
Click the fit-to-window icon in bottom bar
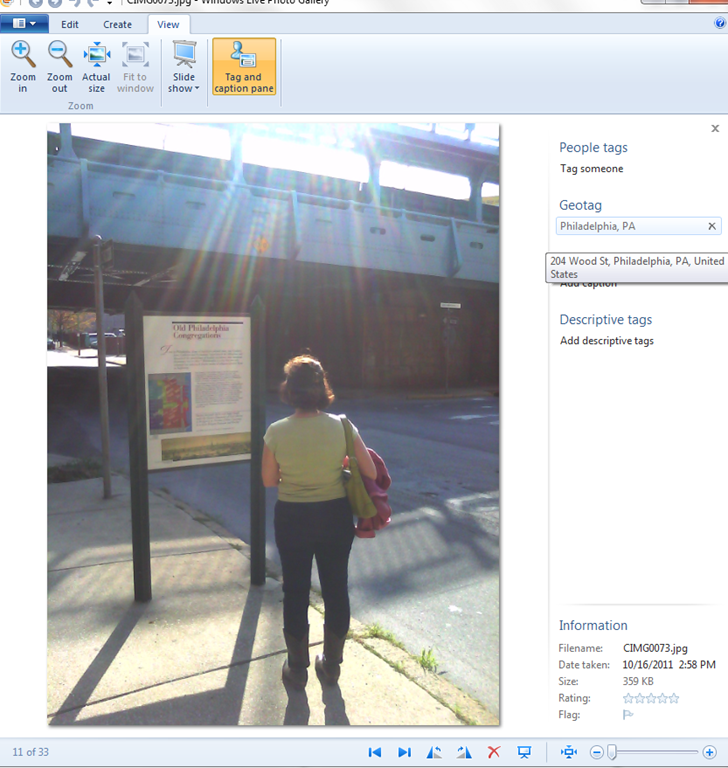(x=569, y=752)
